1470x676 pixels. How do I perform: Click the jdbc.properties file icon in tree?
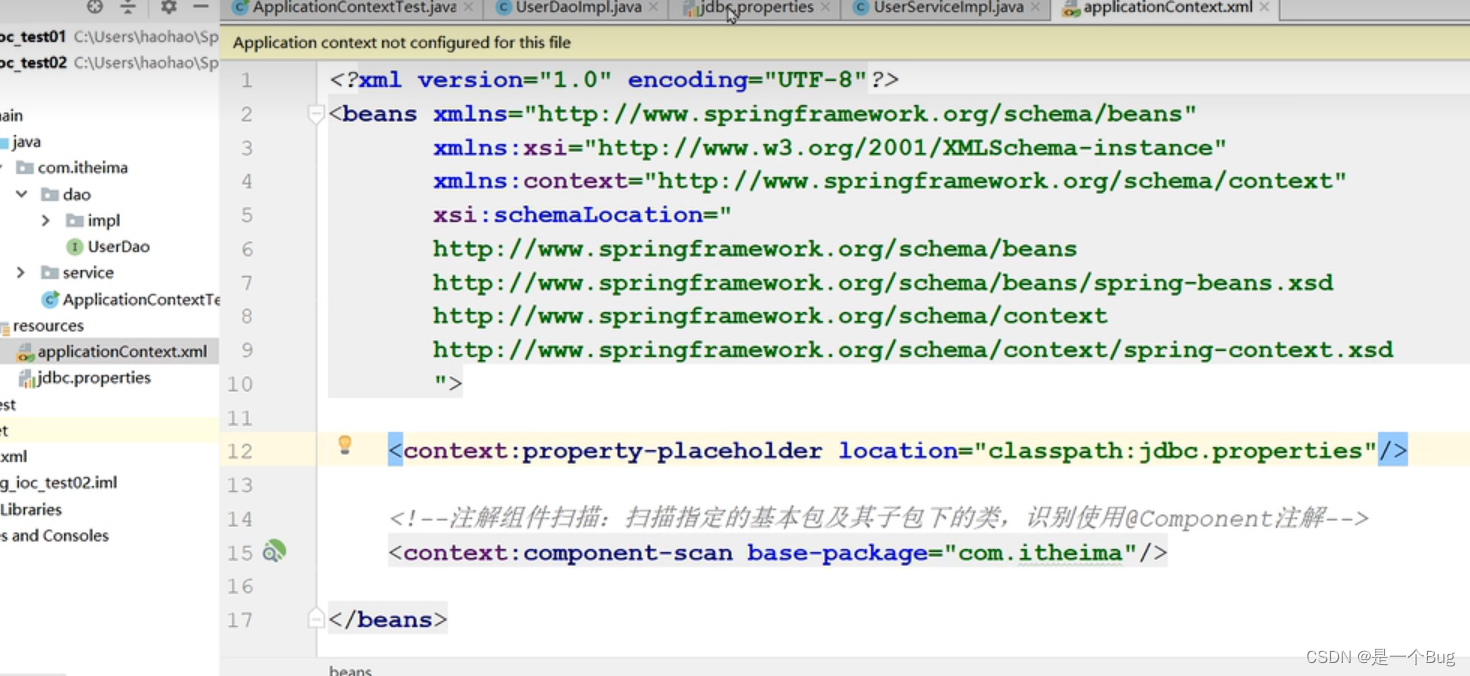tap(27, 378)
